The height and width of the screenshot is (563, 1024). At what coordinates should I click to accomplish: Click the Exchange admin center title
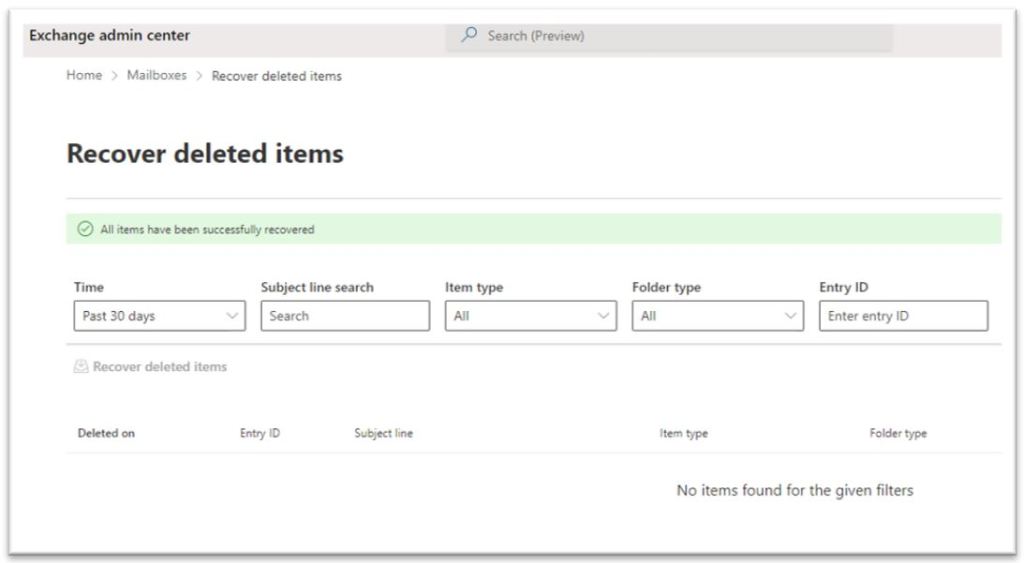click(110, 35)
